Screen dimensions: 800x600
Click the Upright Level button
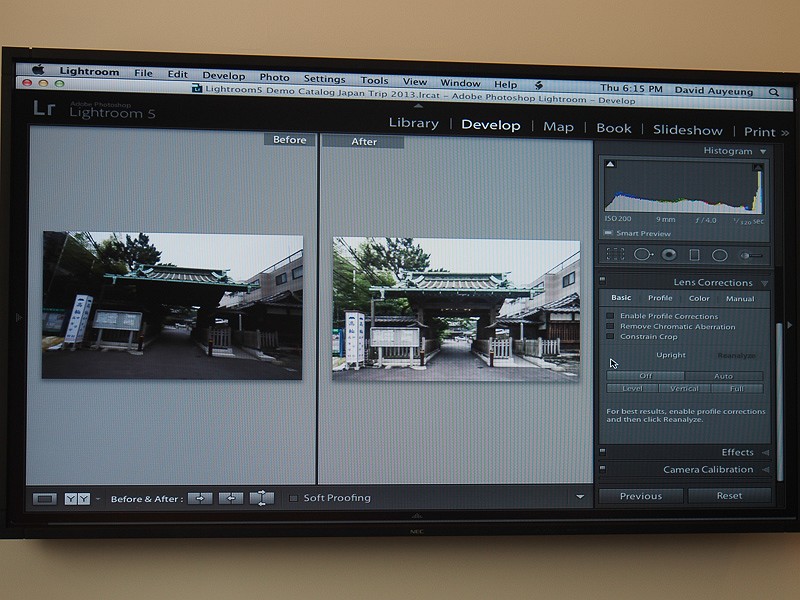(632, 388)
